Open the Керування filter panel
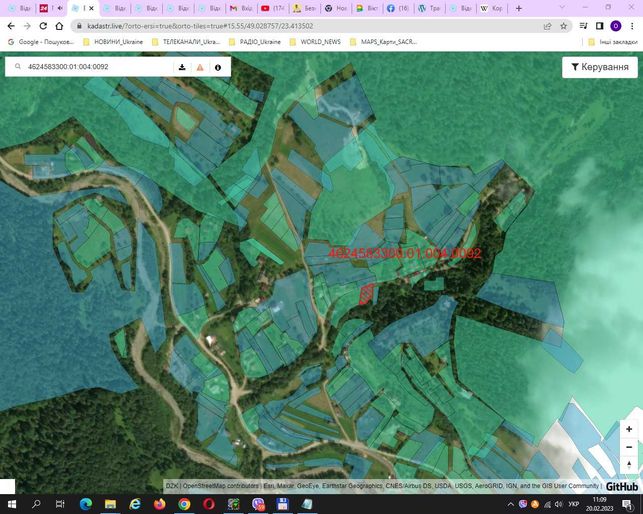This screenshot has width=643, height=514. (x=600, y=67)
